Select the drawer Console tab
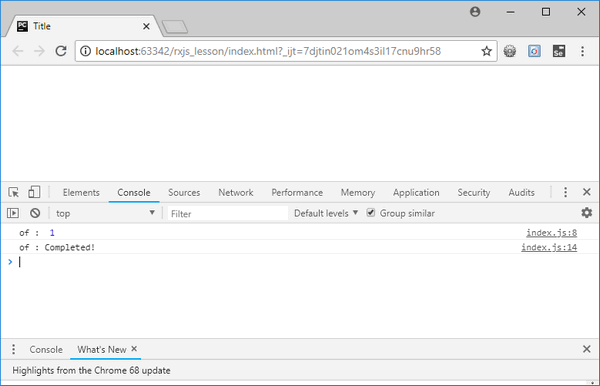Viewport: 600px width, 386px height. click(x=46, y=350)
